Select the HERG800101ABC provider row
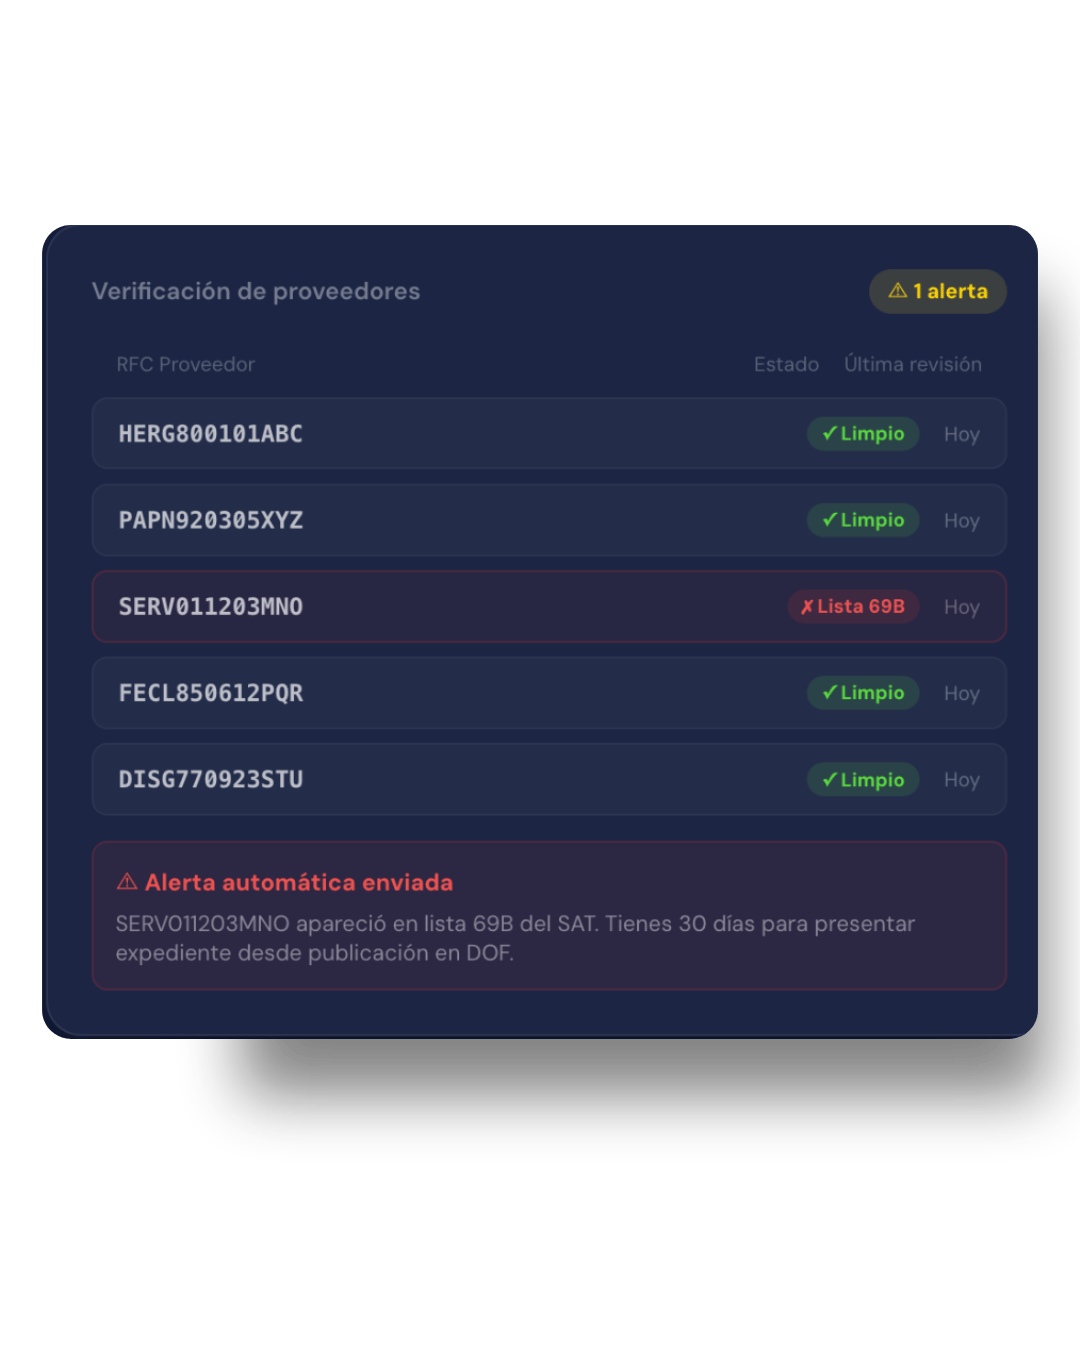Image resolution: width=1080 pixels, height=1350 pixels. pos(549,433)
